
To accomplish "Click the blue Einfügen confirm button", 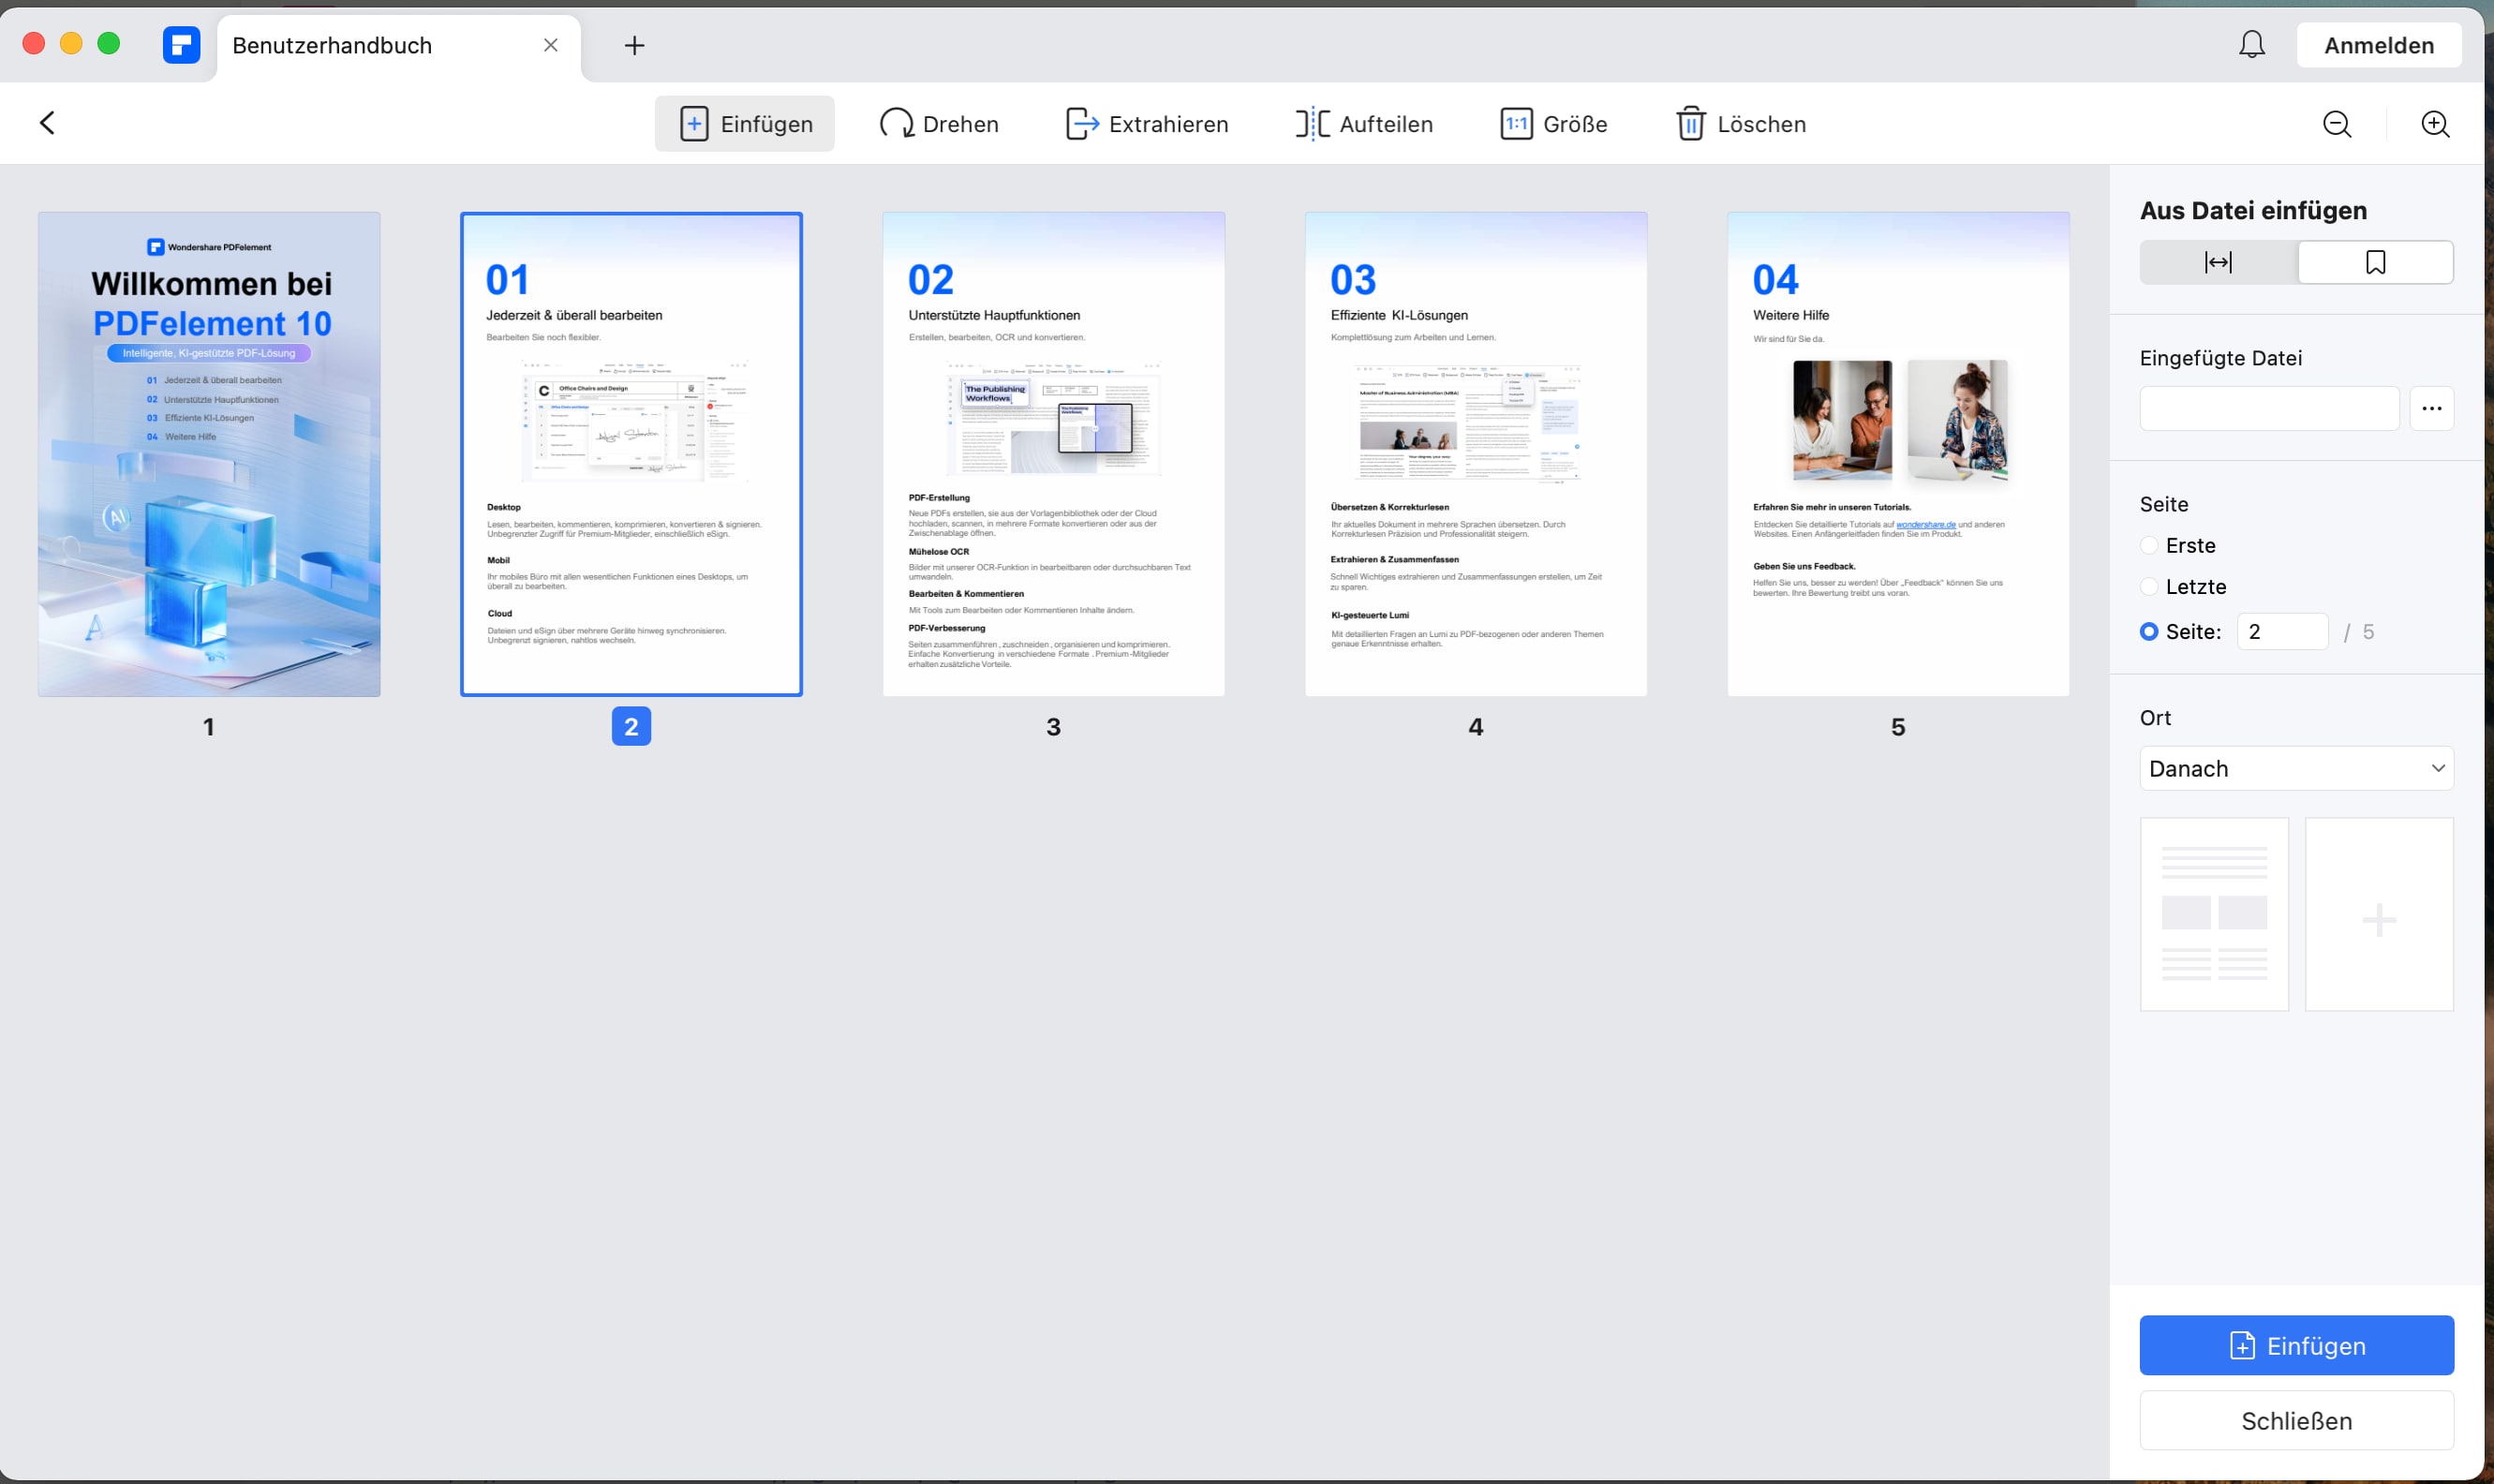I will (x=2296, y=1345).
